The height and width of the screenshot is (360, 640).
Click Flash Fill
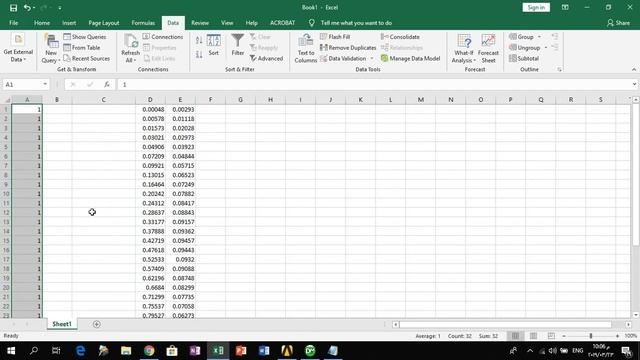coord(335,37)
